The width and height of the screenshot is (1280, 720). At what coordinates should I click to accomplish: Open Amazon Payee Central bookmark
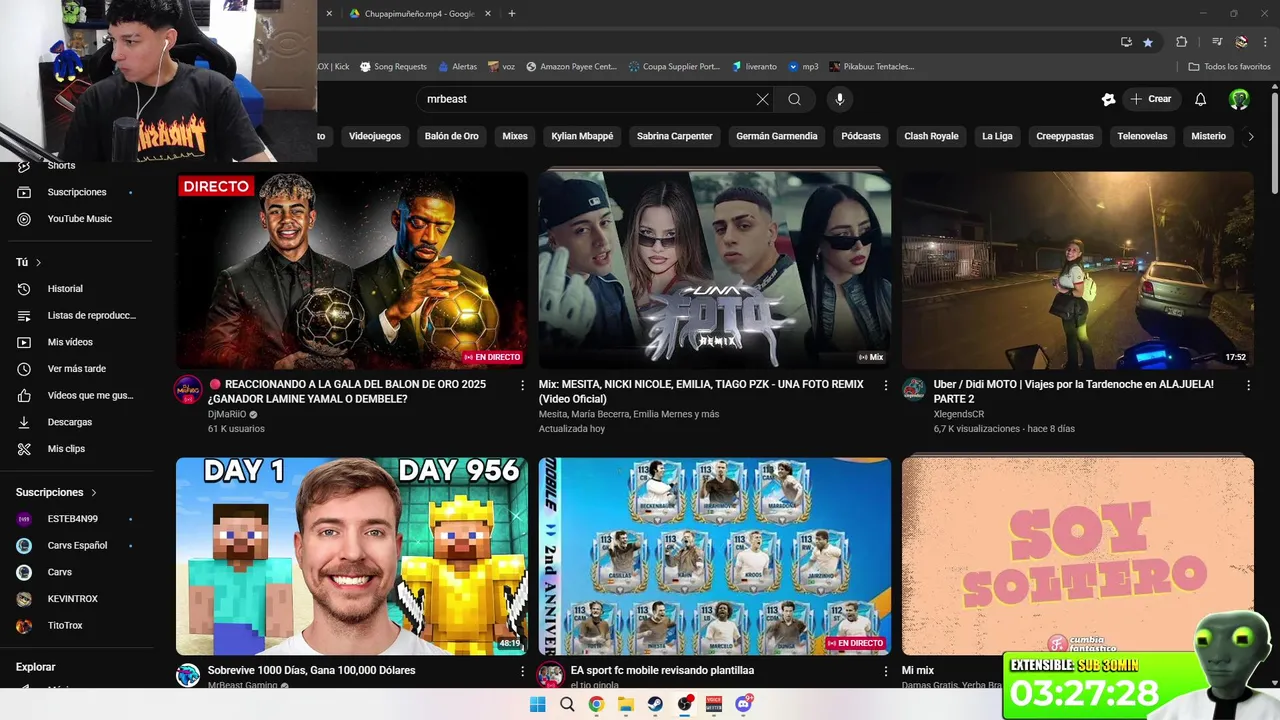pyautogui.click(x=571, y=67)
